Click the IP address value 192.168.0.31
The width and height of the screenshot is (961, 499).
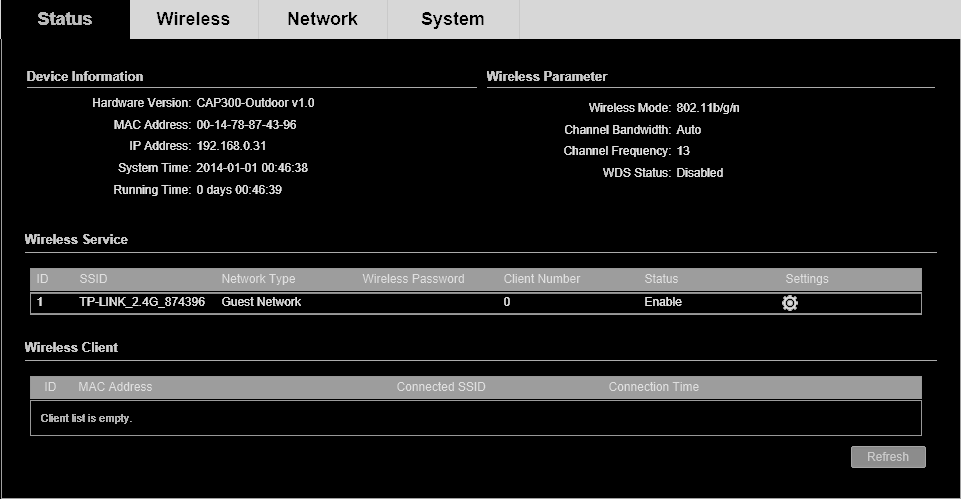231,146
